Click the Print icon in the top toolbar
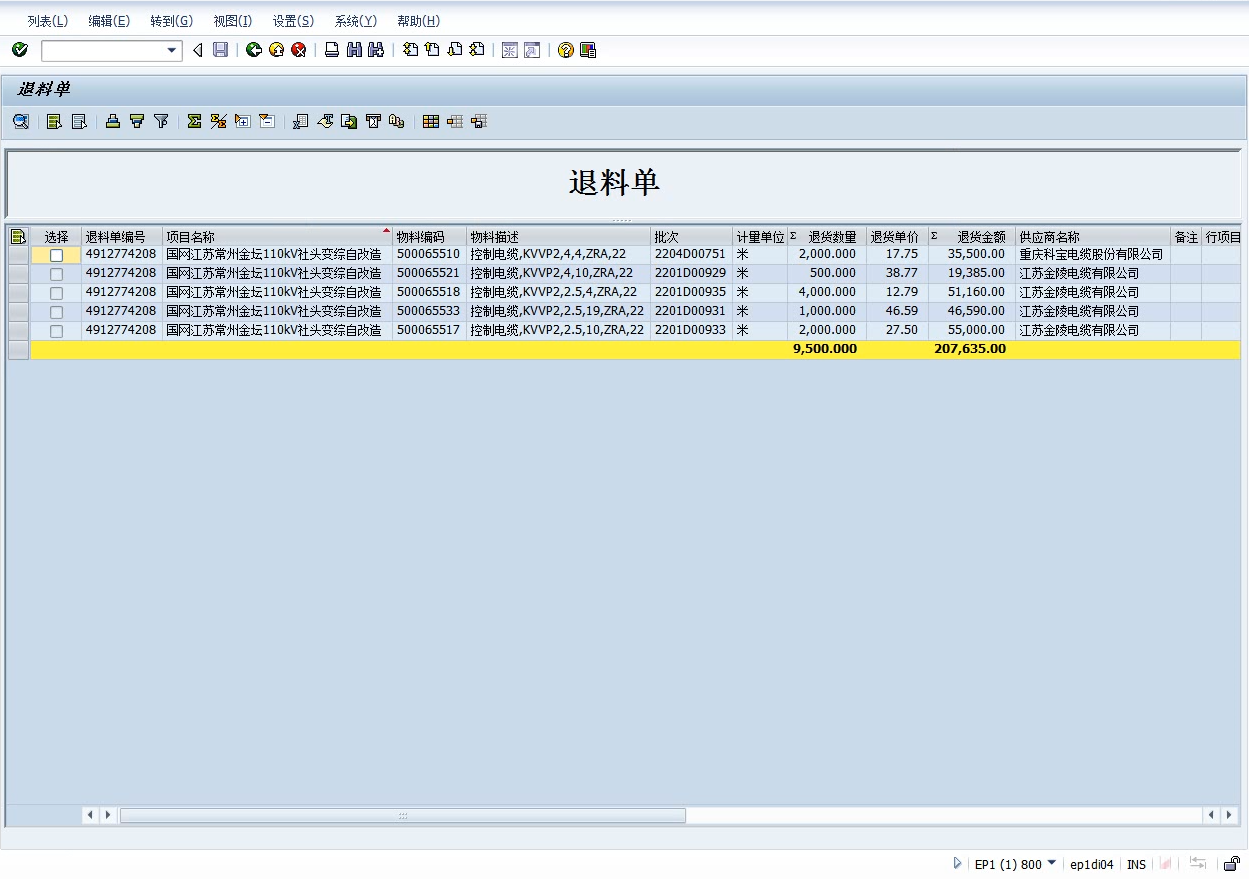1249x879 pixels. tap(332, 50)
